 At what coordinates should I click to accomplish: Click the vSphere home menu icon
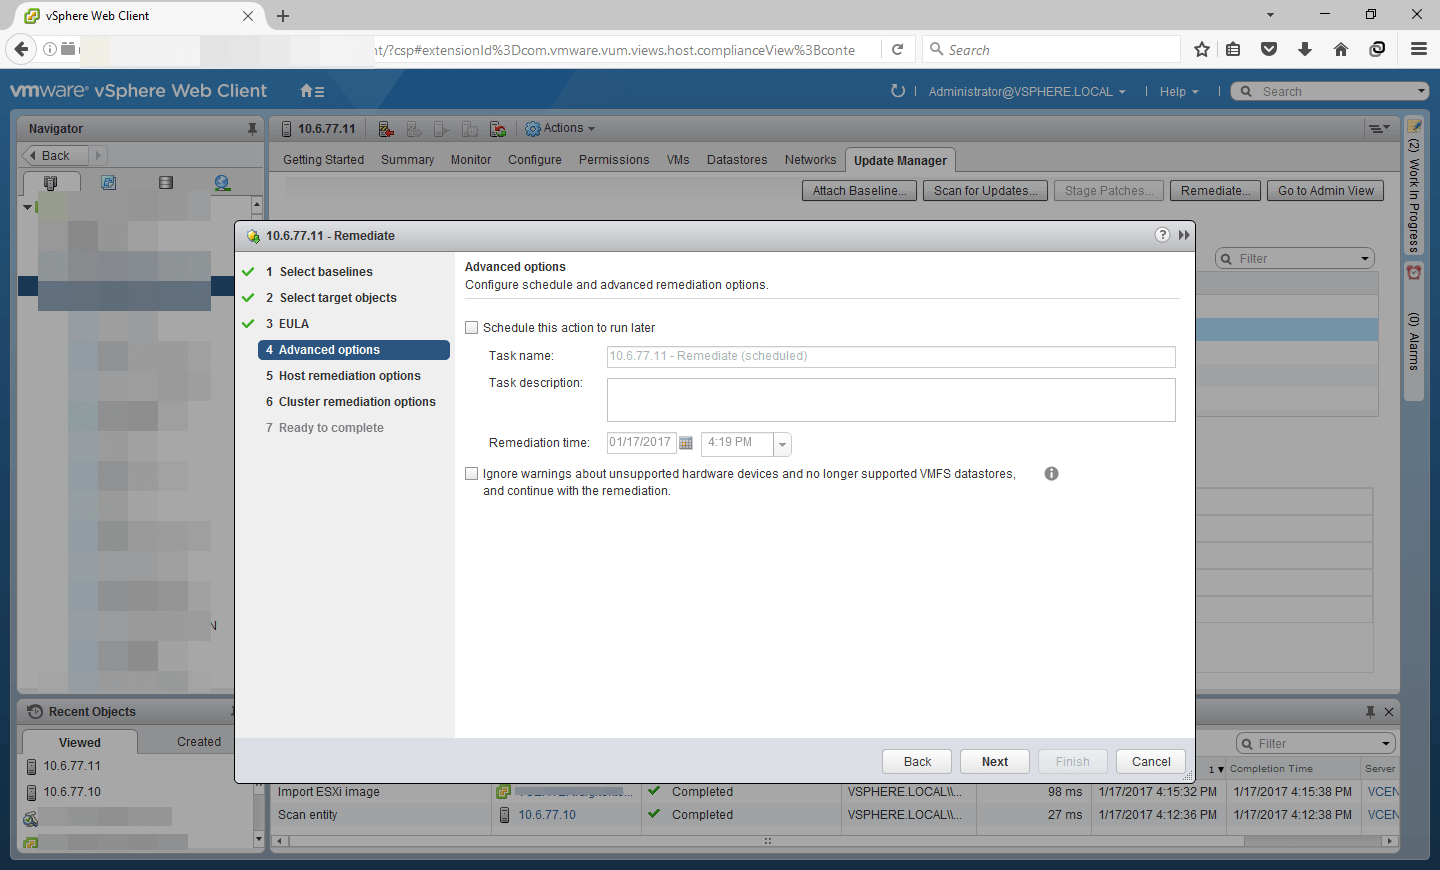312,91
